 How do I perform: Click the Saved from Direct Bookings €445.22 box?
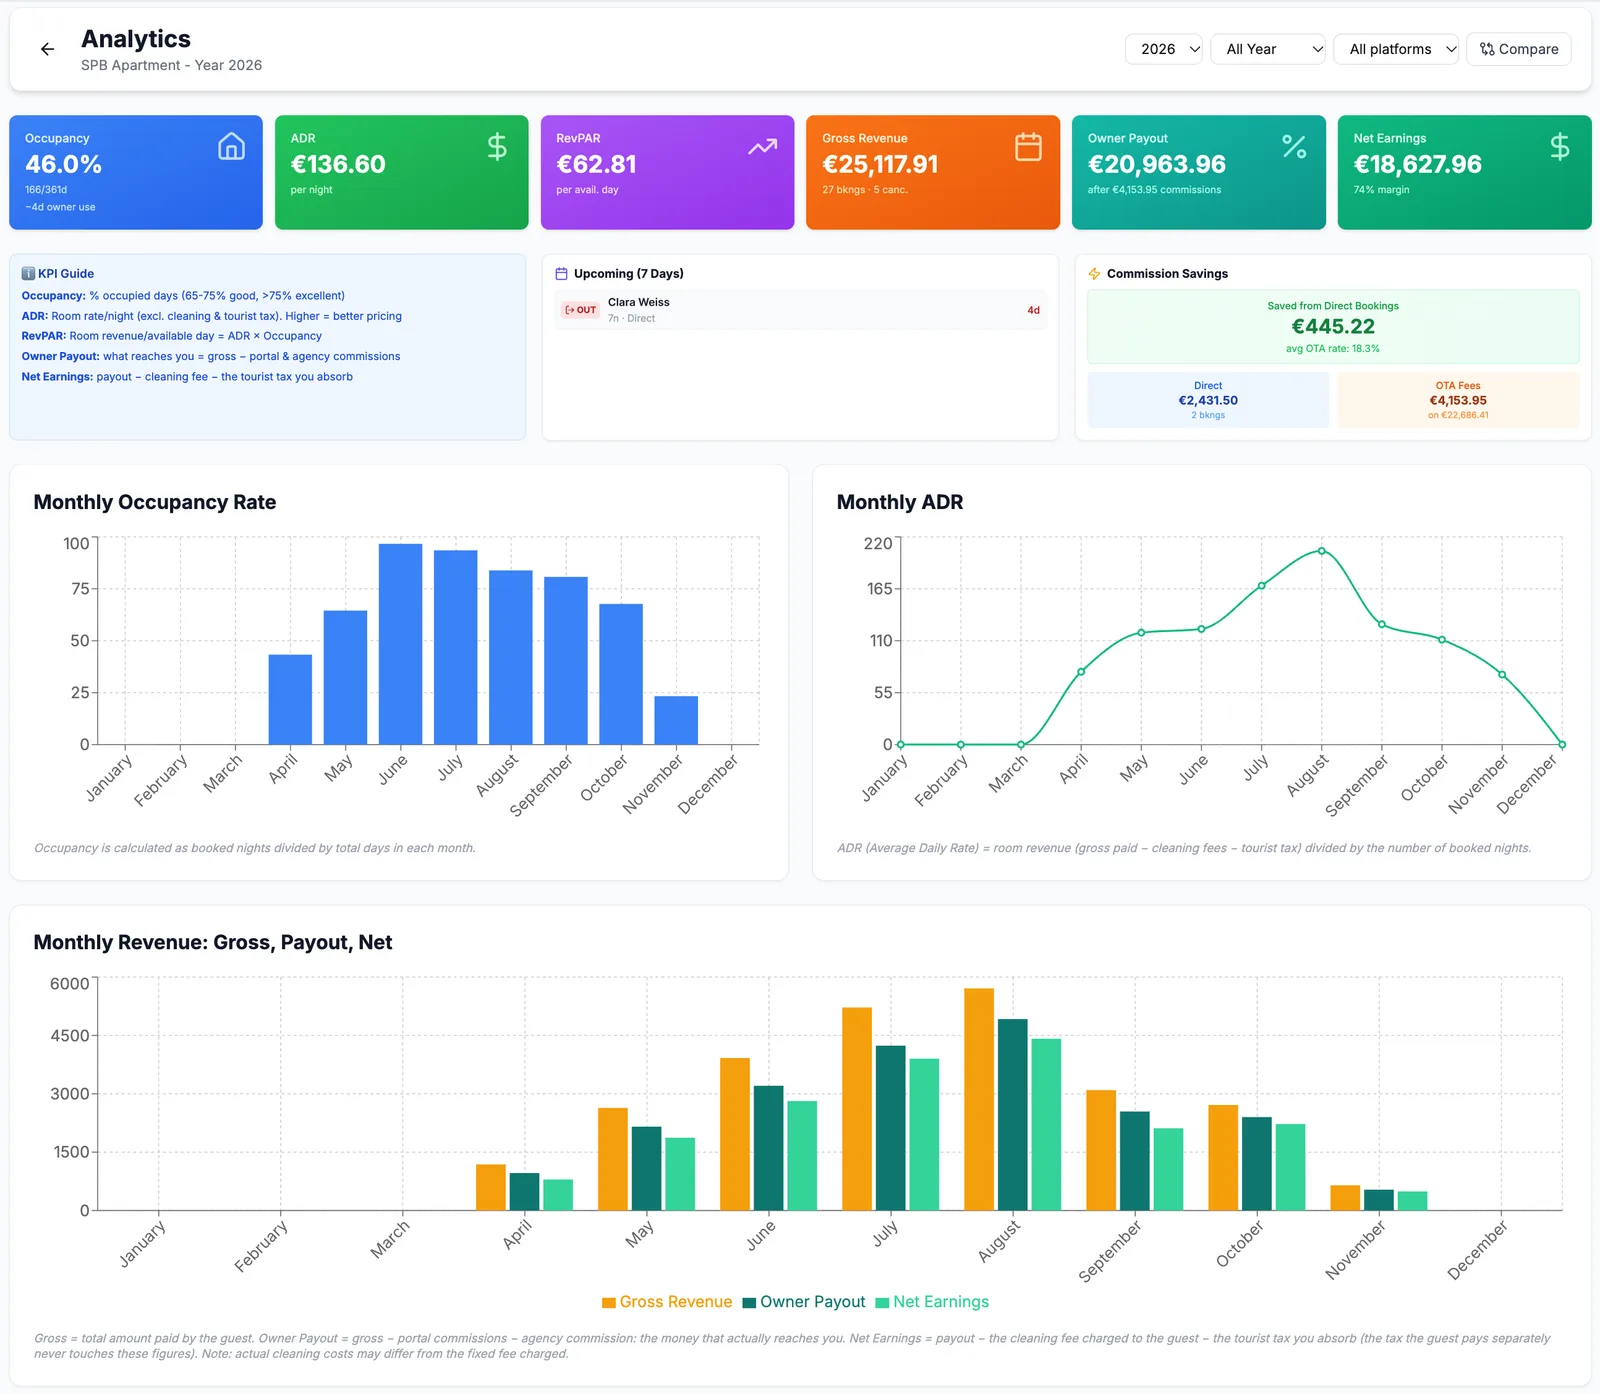(1333, 327)
